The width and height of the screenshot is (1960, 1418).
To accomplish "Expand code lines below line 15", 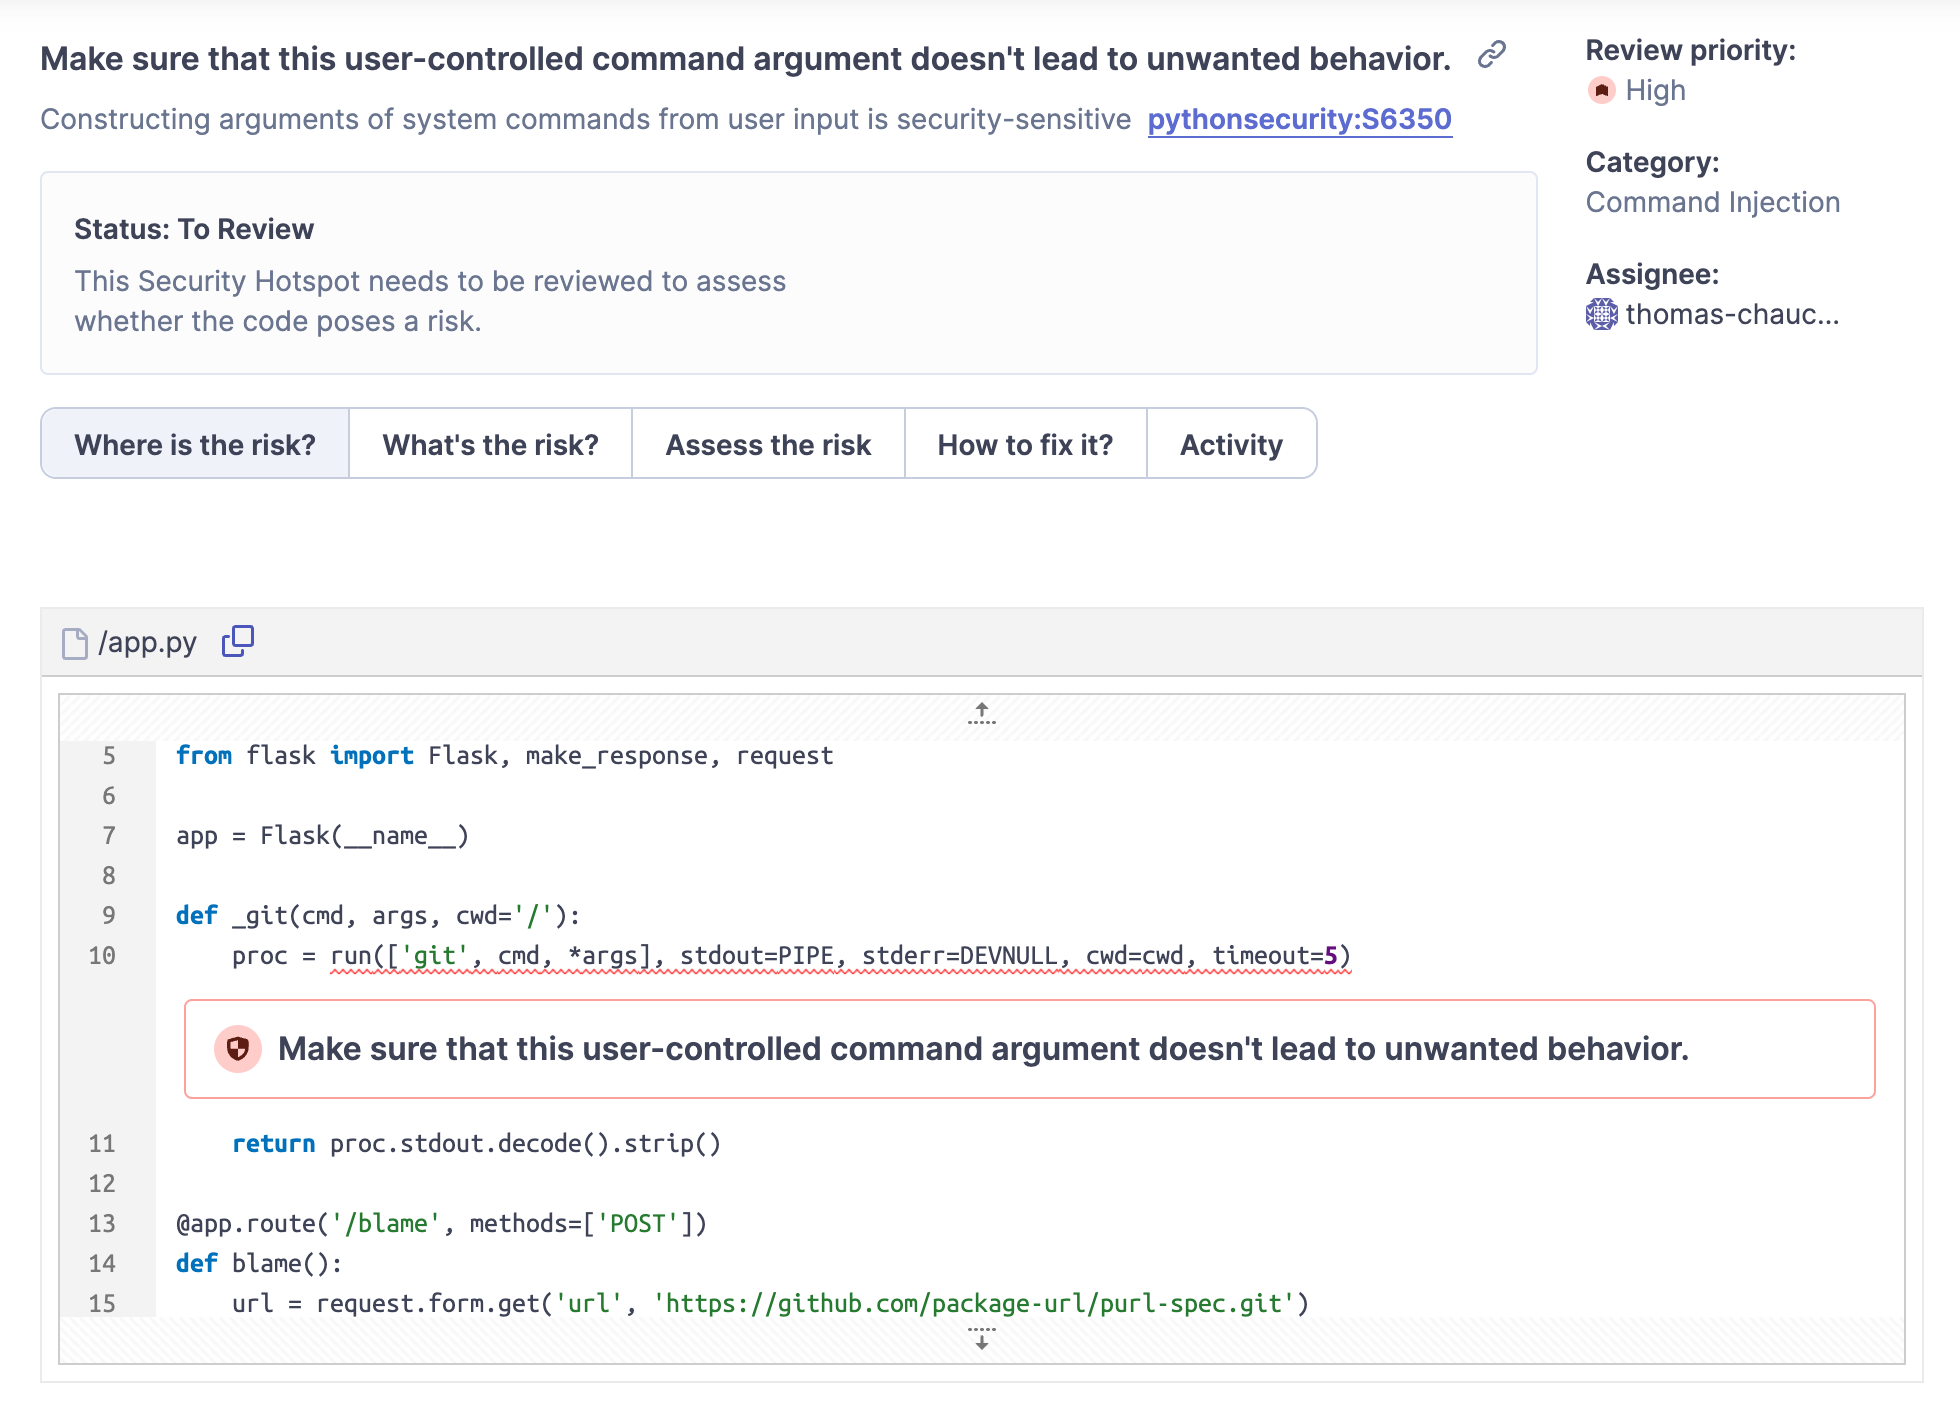I will click(x=981, y=1340).
